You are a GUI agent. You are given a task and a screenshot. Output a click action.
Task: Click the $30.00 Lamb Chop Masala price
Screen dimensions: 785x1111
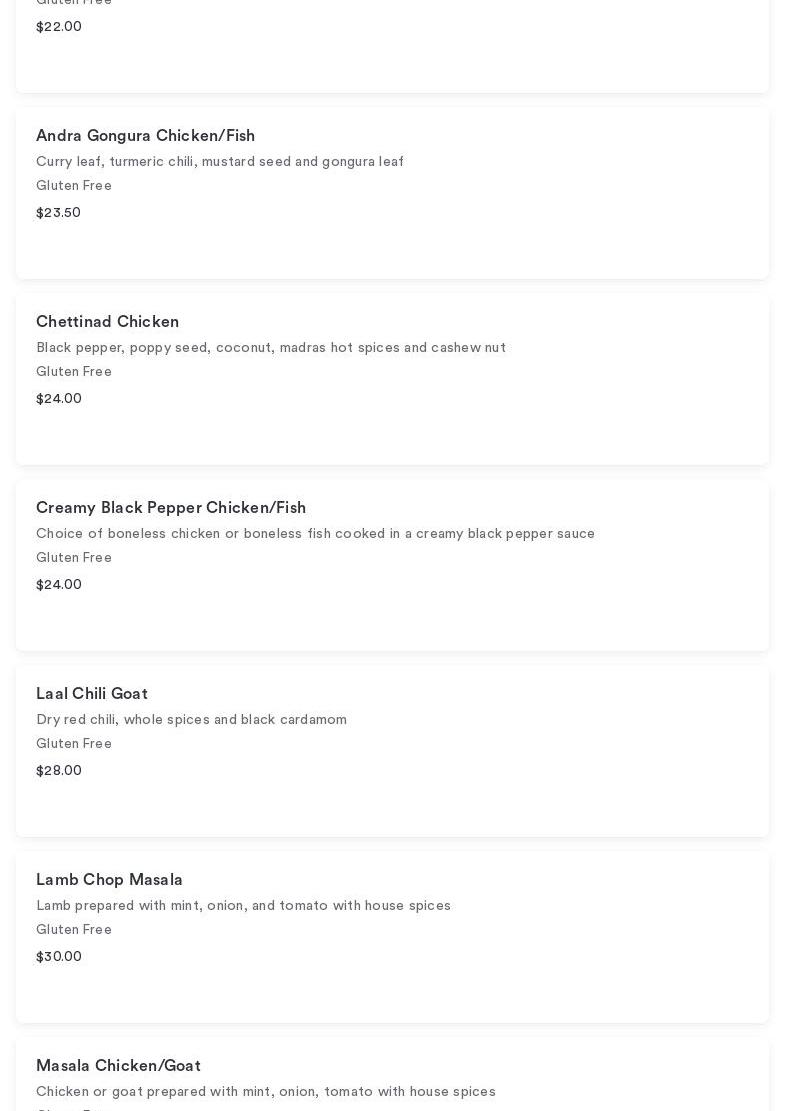pyautogui.click(x=59, y=957)
